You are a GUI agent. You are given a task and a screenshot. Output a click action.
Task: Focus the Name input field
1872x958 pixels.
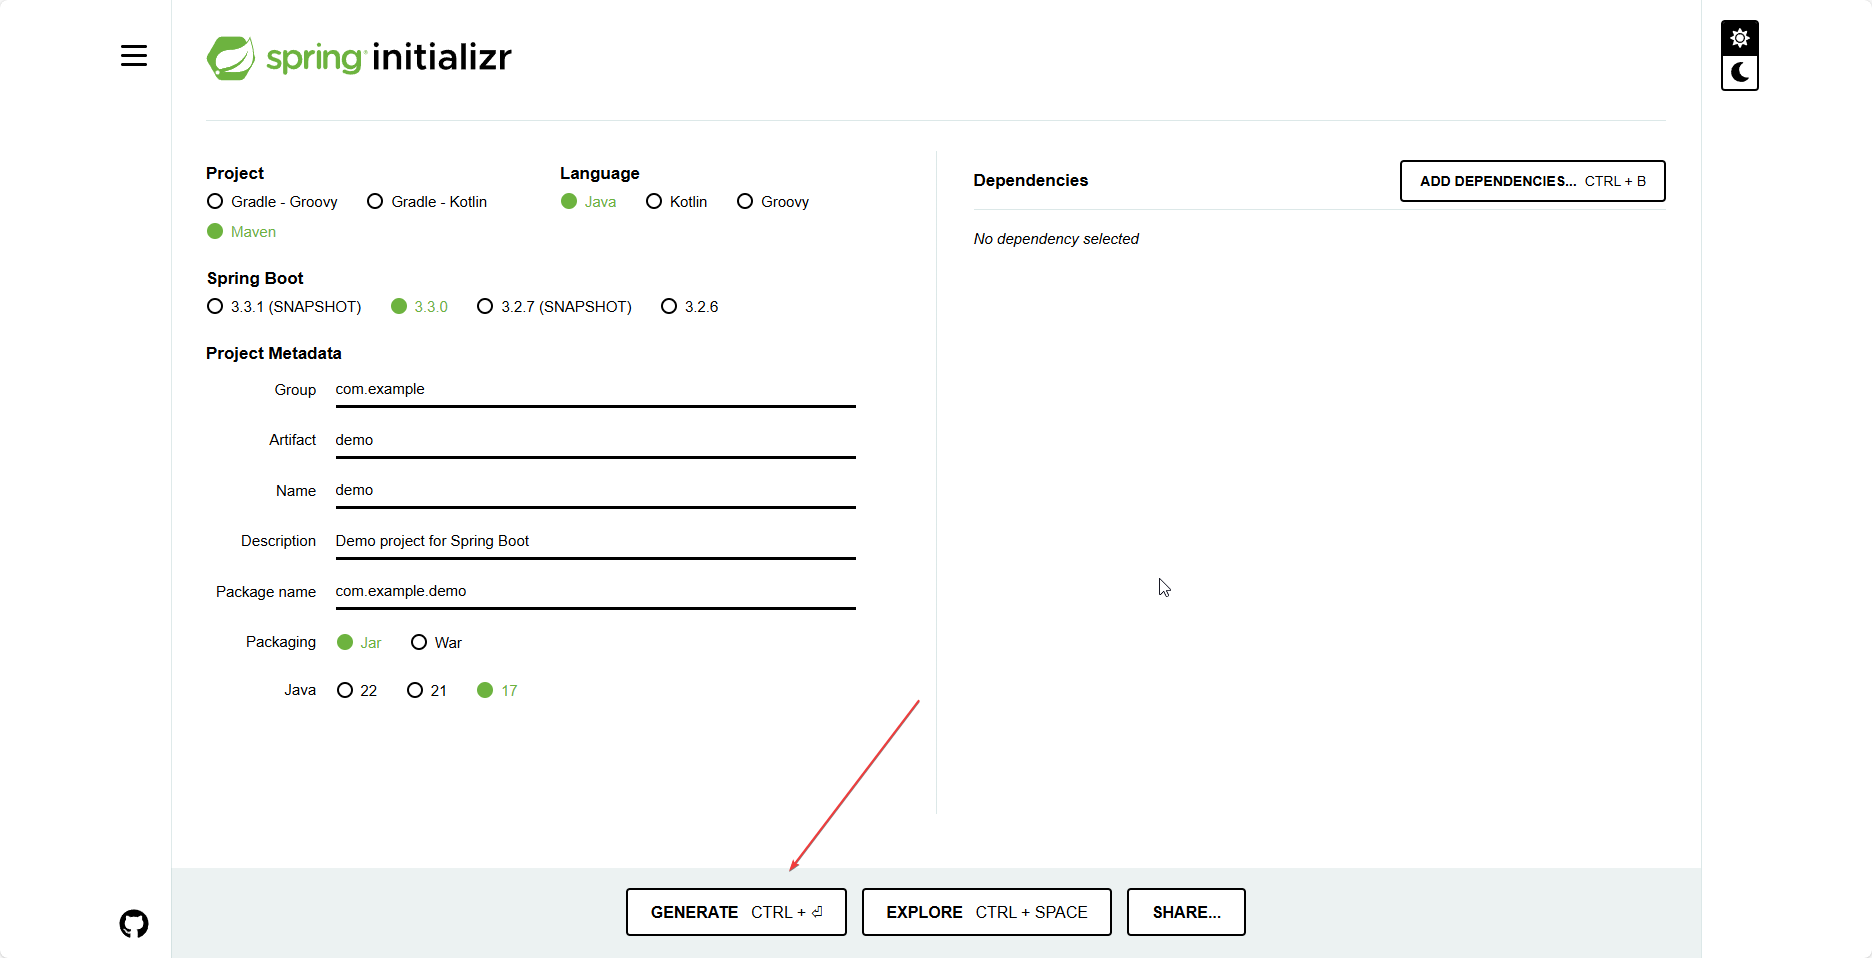point(595,491)
